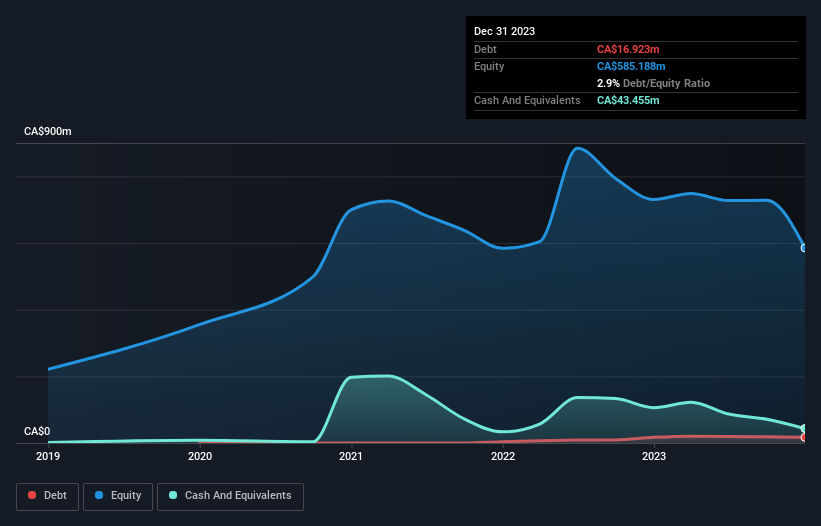The image size is (821, 526).
Task: Click the CA$43.455m cash value
Action: pos(628,100)
